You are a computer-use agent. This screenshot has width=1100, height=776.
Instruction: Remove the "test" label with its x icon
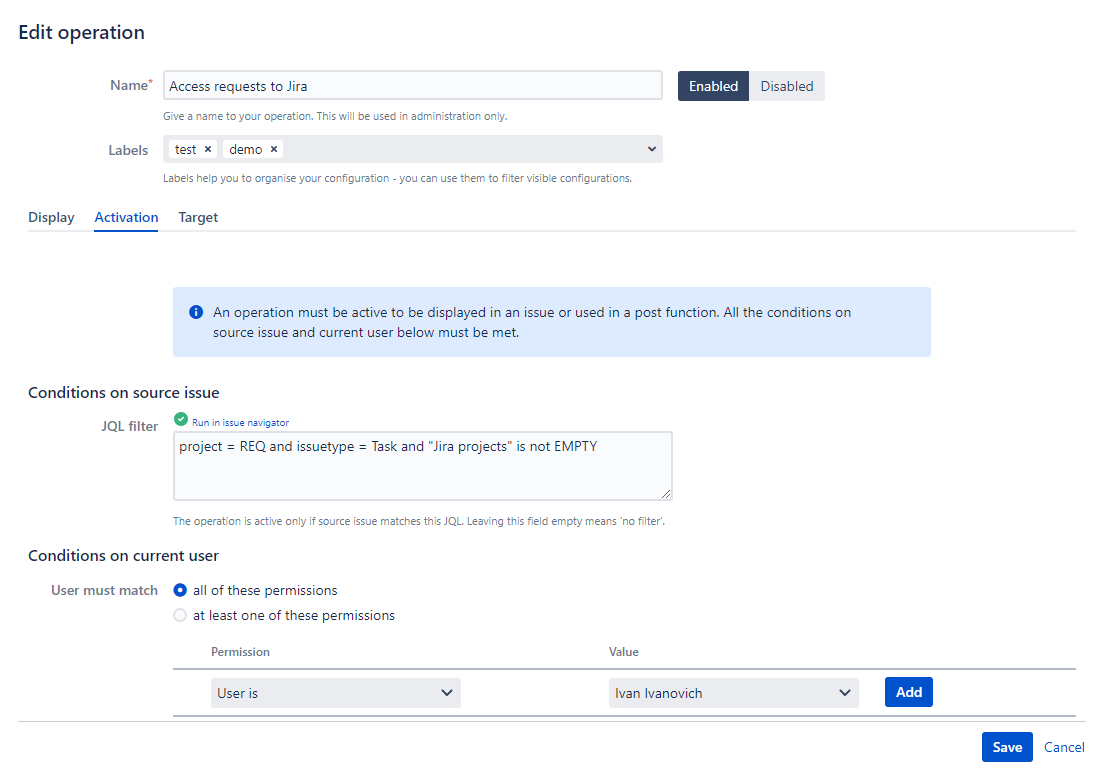tap(208, 149)
